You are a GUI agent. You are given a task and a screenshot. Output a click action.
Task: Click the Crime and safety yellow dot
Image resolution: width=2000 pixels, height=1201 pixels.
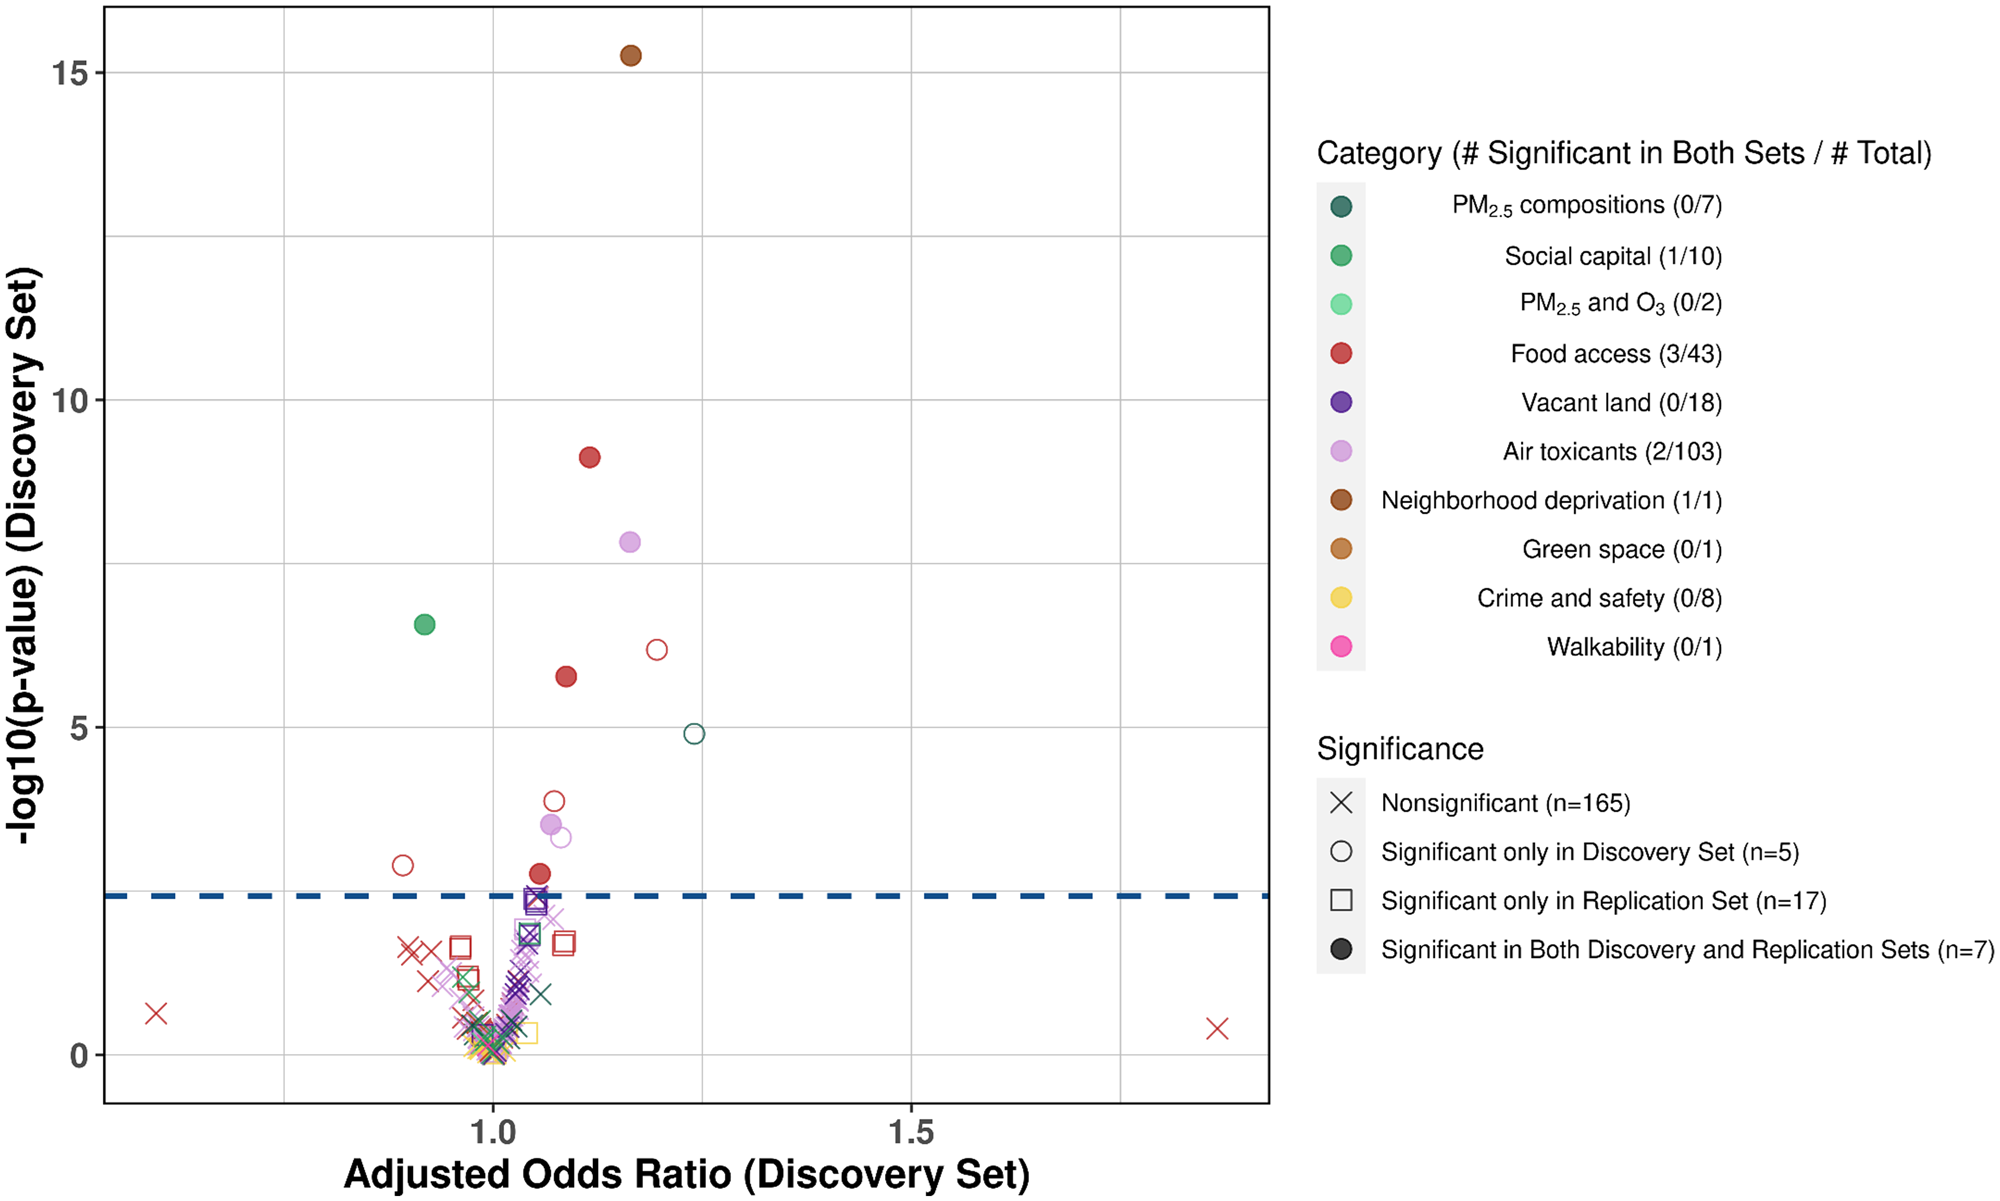(x=1341, y=598)
